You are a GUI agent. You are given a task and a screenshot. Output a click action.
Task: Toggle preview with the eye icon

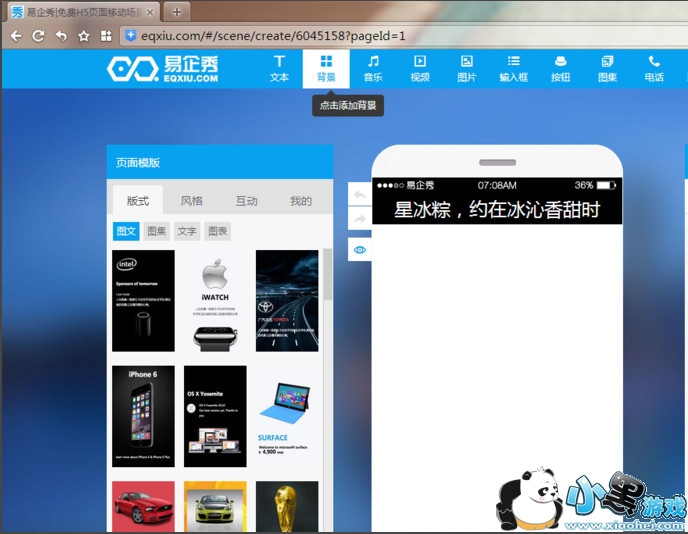tap(359, 249)
